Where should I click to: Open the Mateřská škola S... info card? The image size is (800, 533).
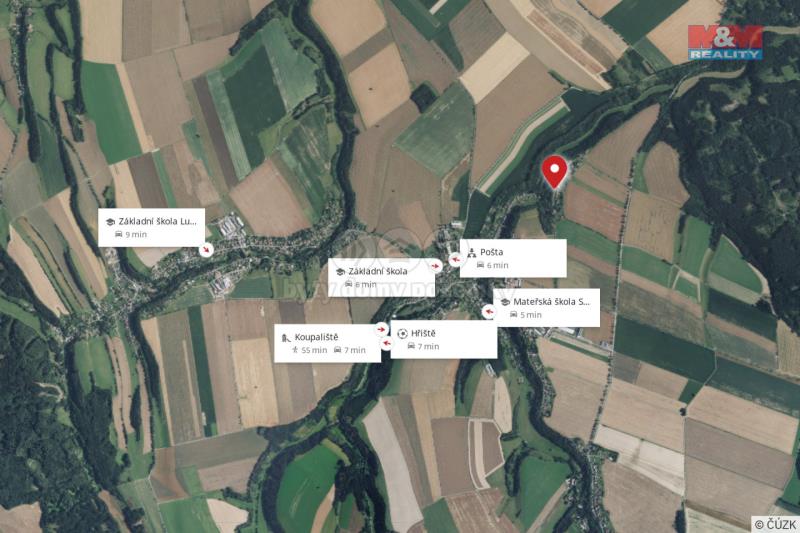546,308
